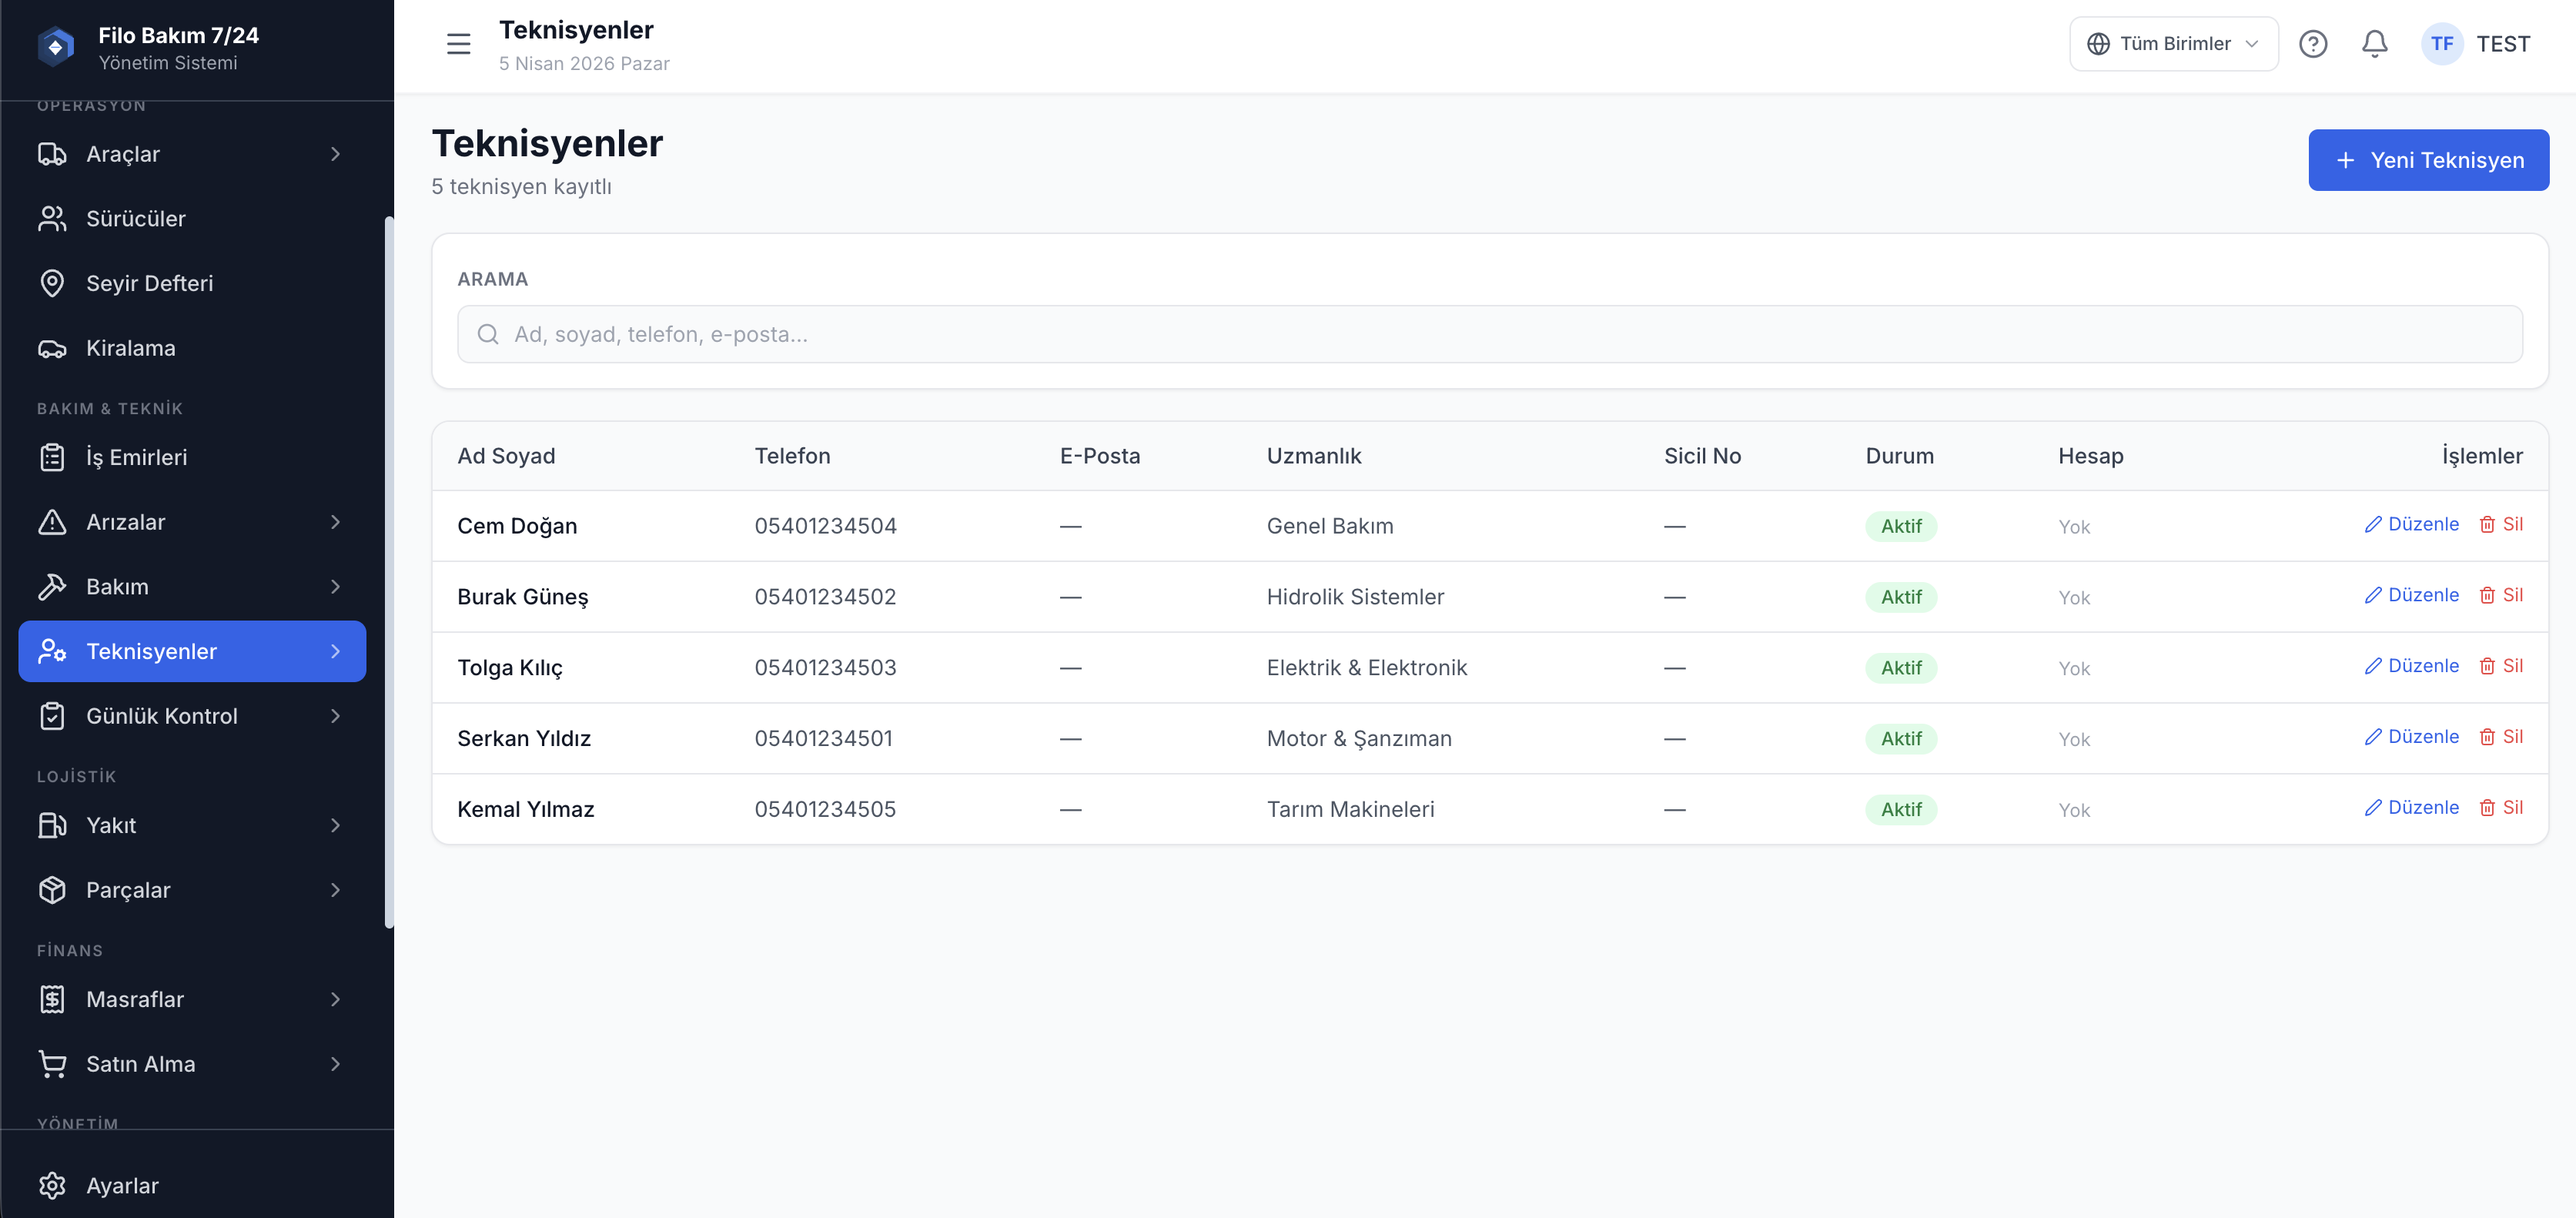Open İş Emirleri menu item

[136, 457]
